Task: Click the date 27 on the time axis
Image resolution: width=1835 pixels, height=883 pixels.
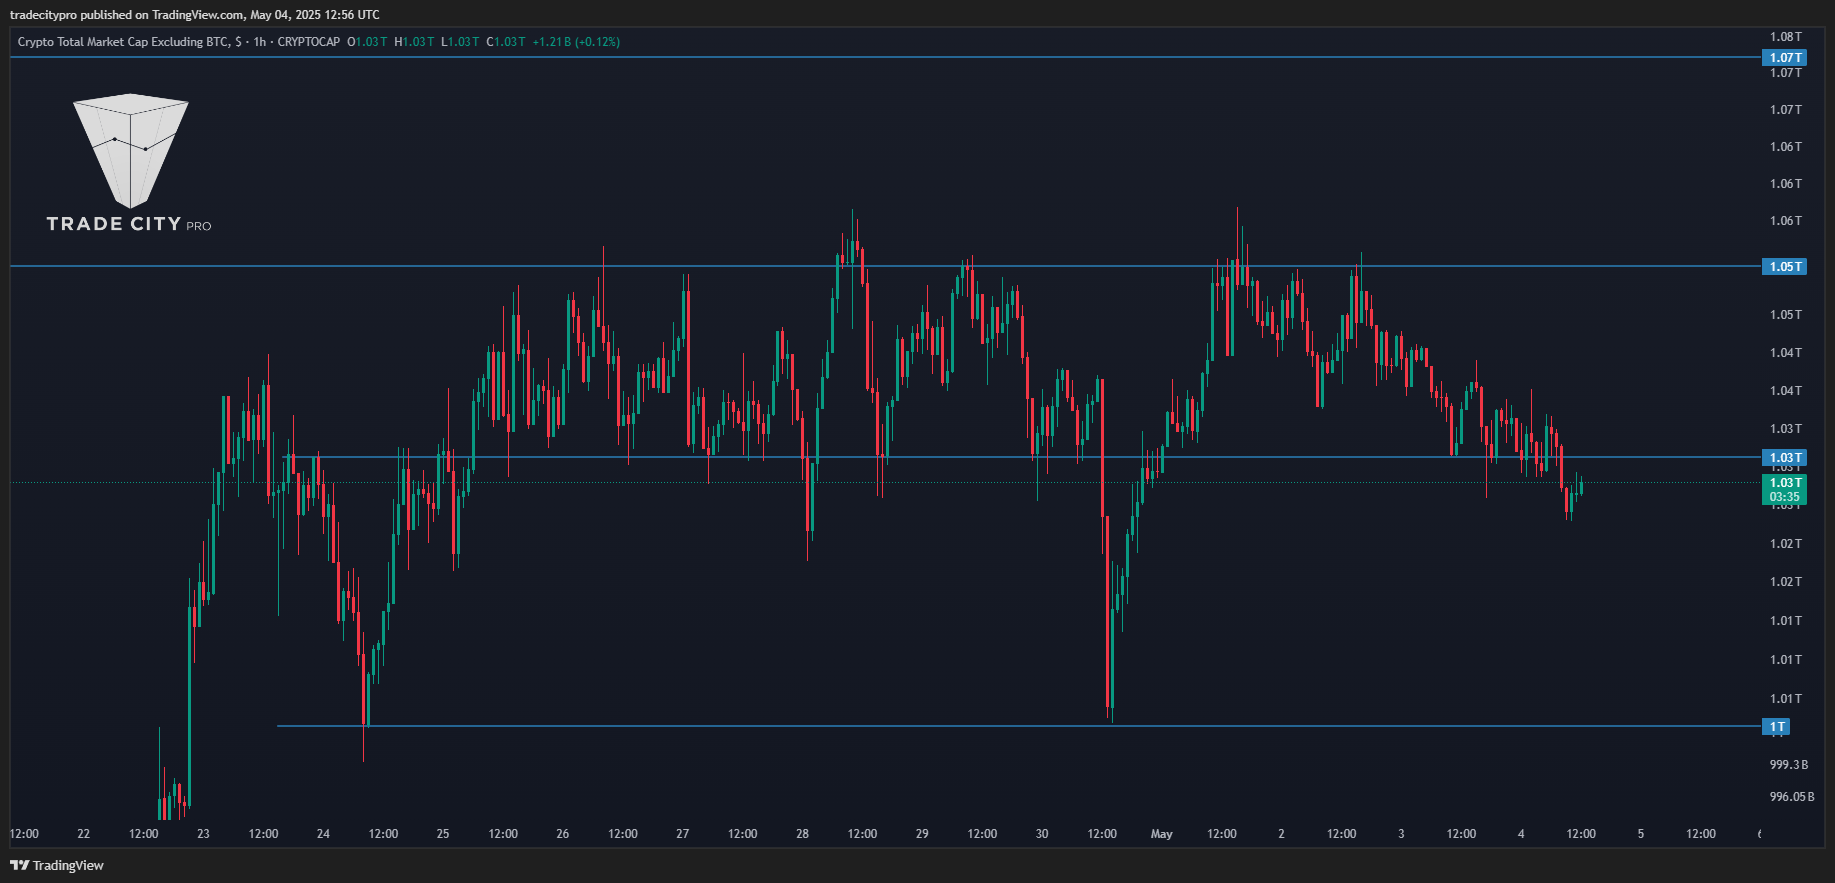Action: point(683,834)
